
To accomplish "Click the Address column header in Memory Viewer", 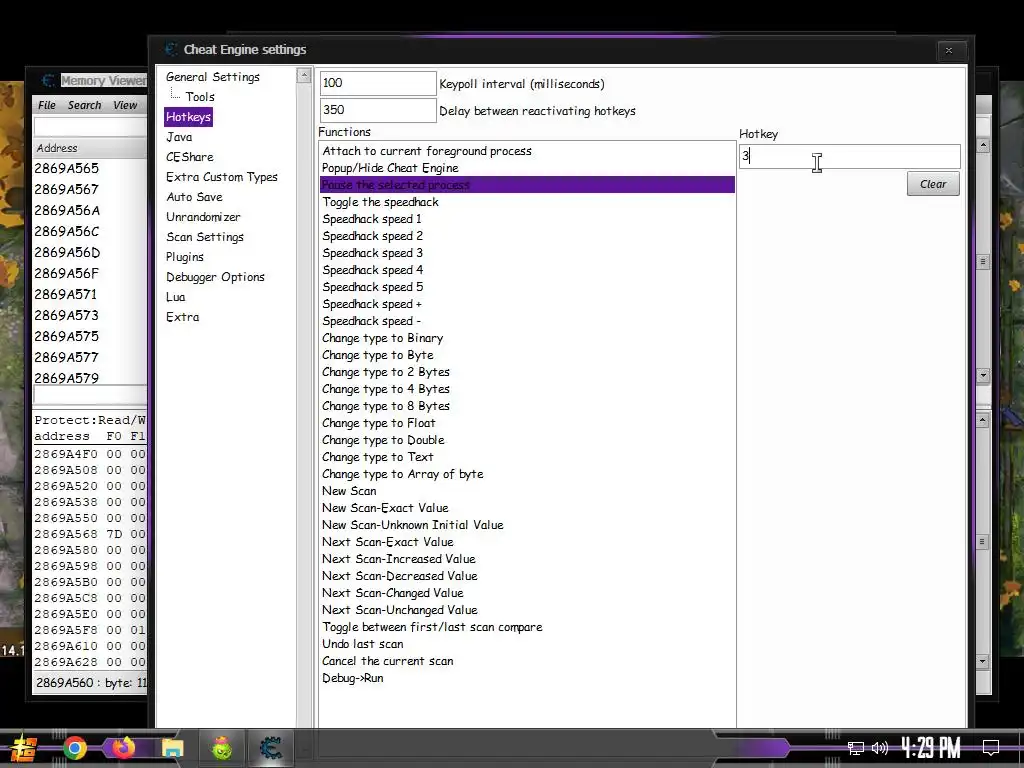I will (89, 148).
